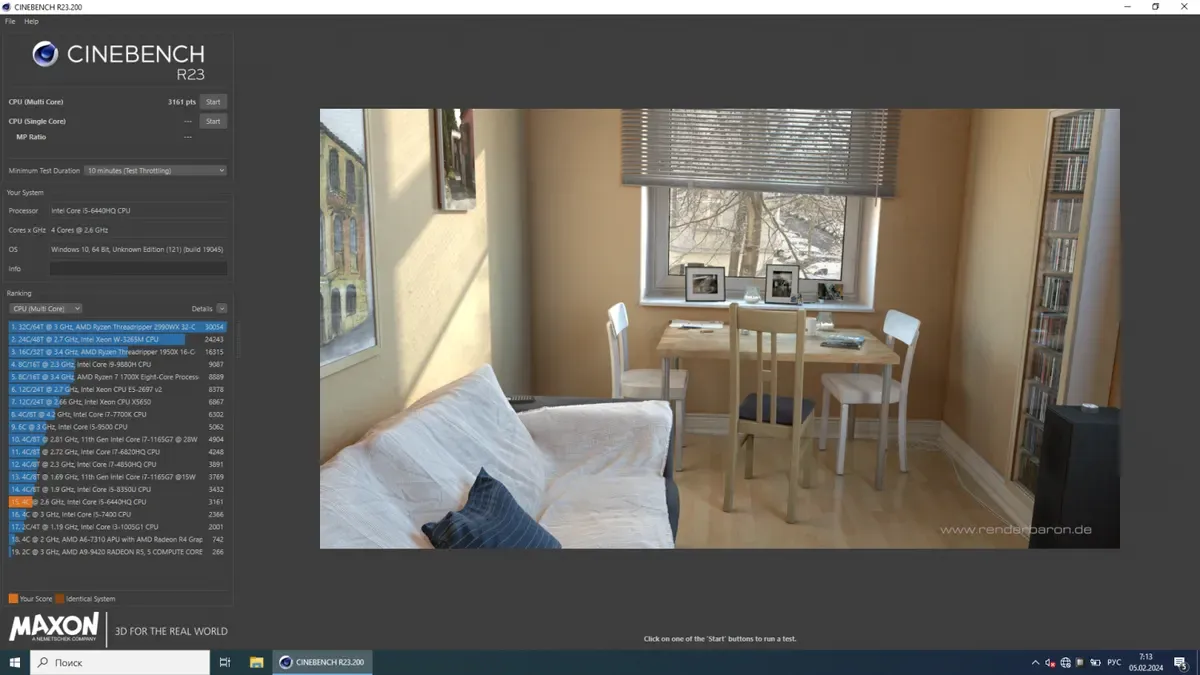Click the Maxon logo
This screenshot has height=675, width=1200.
[x=54, y=628]
